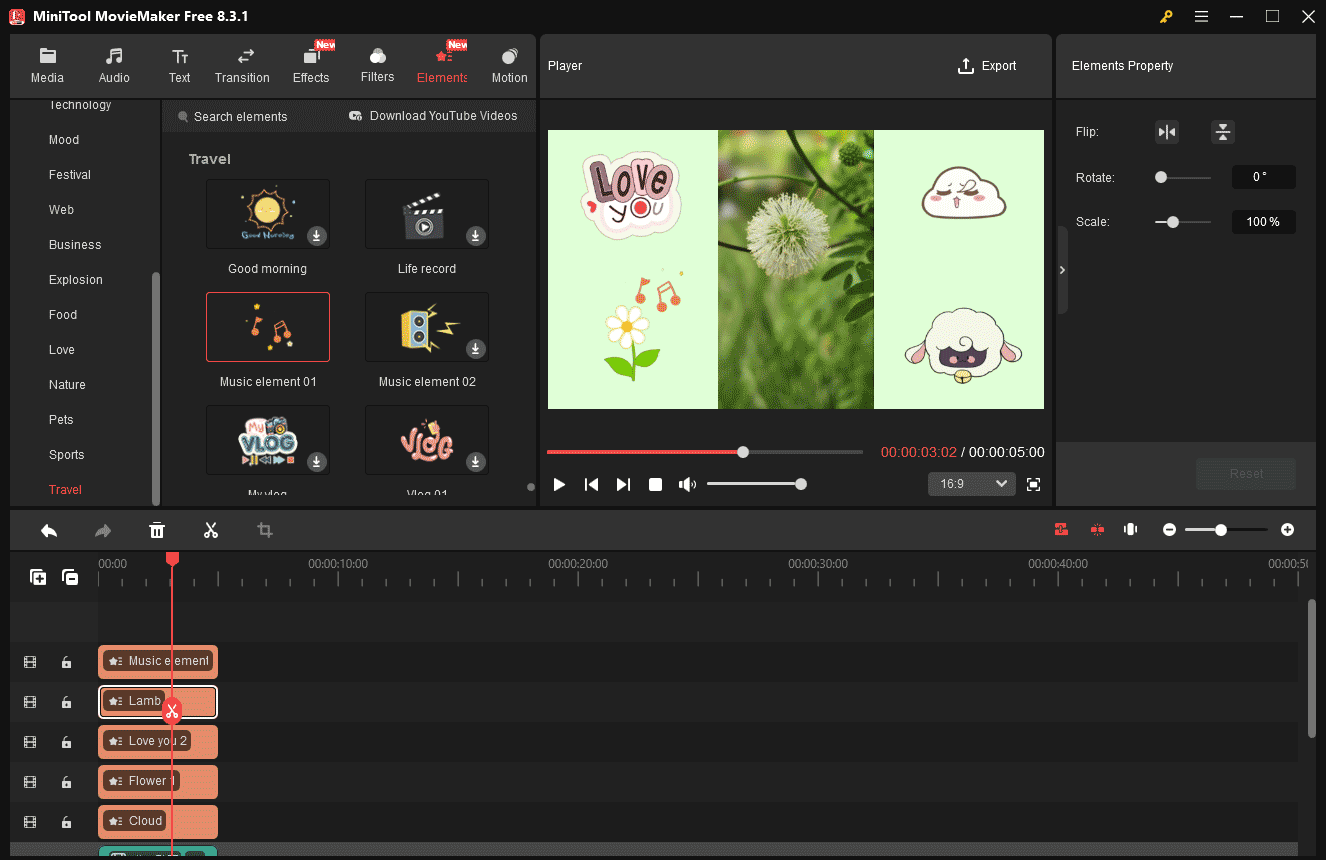Click the Export button
Image resolution: width=1326 pixels, height=860 pixels.
pyautogui.click(x=987, y=66)
